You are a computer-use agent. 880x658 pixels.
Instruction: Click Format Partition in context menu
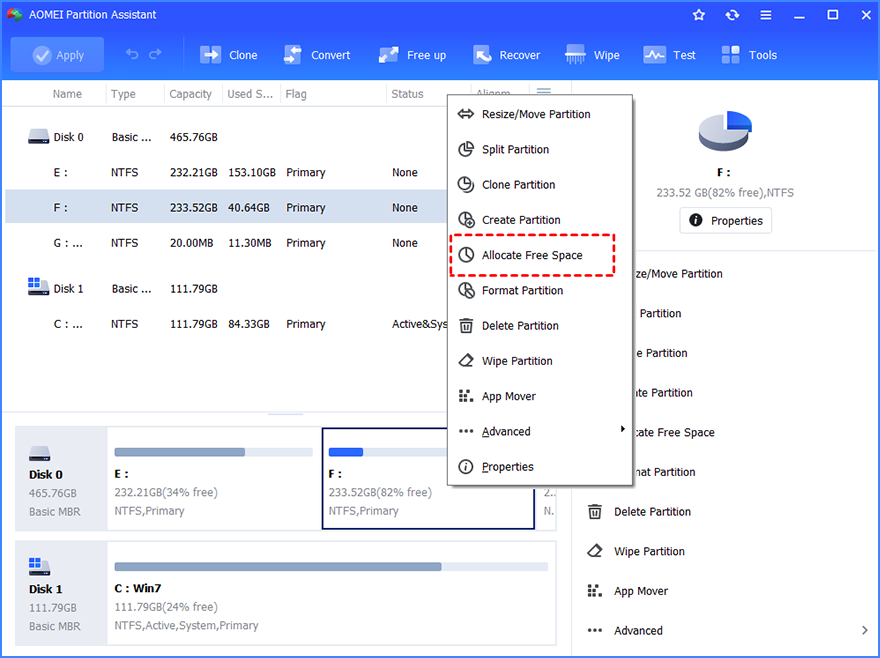coord(522,290)
